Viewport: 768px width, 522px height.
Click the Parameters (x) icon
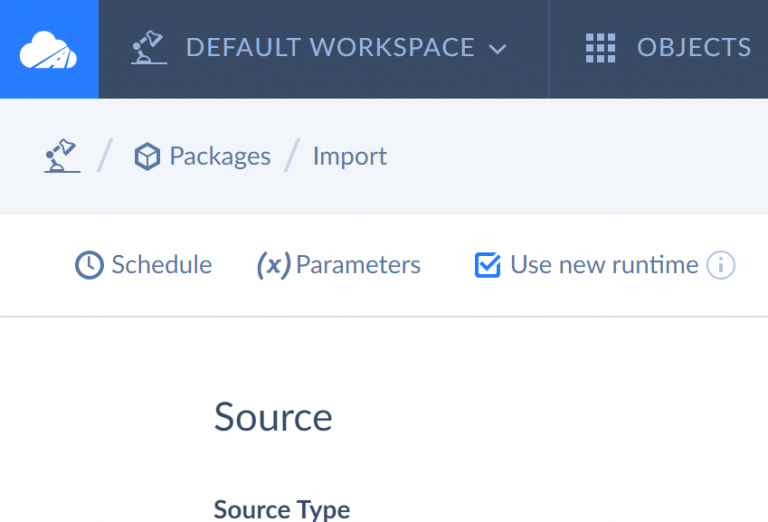tap(273, 265)
